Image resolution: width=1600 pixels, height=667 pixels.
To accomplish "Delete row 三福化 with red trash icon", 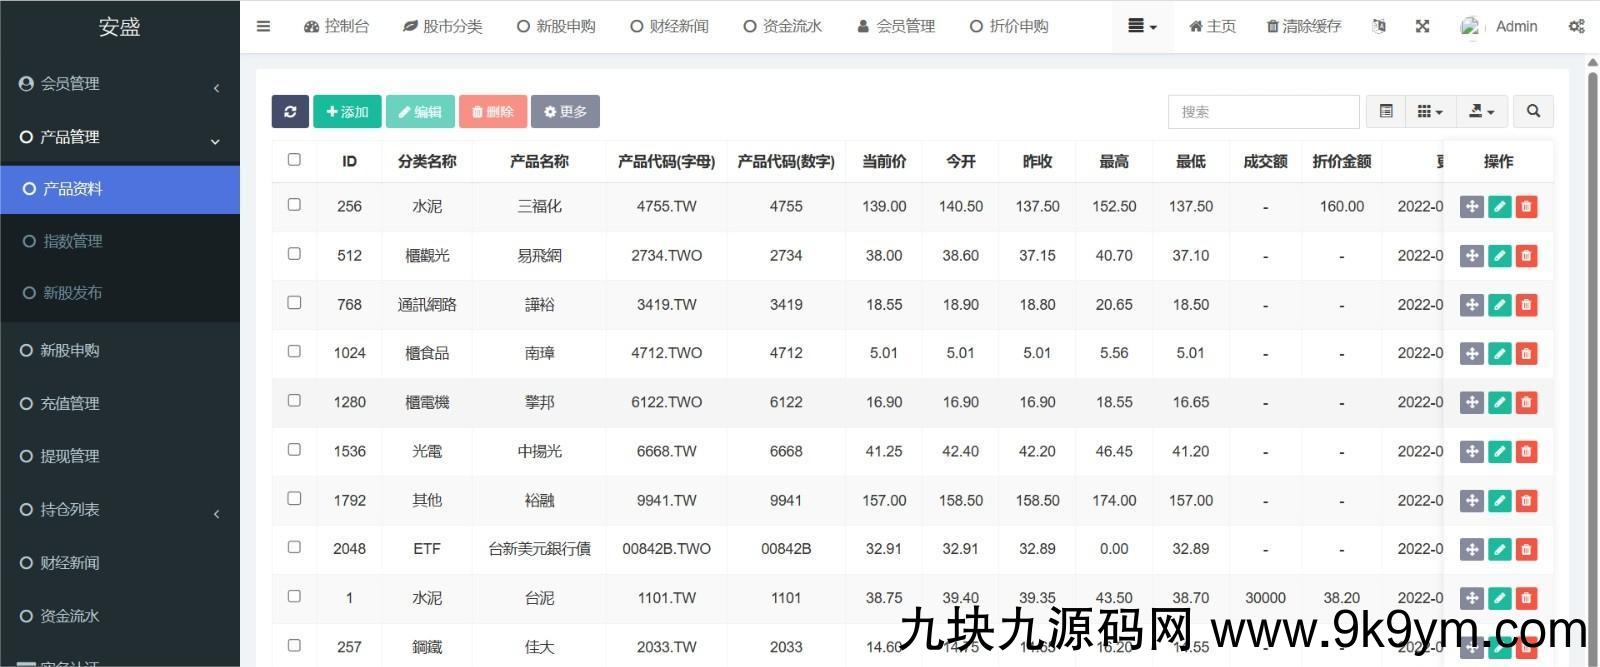I will pos(1526,207).
